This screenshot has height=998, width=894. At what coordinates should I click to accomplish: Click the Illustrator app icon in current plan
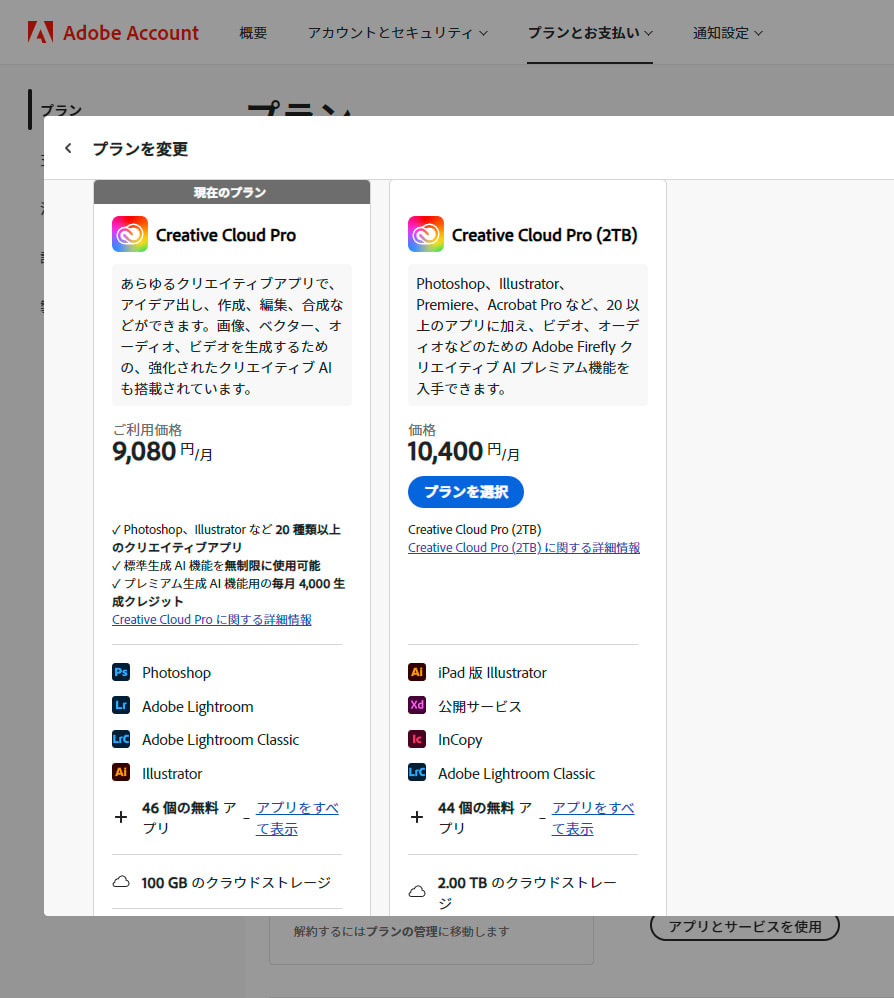click(x=121, y=773)
